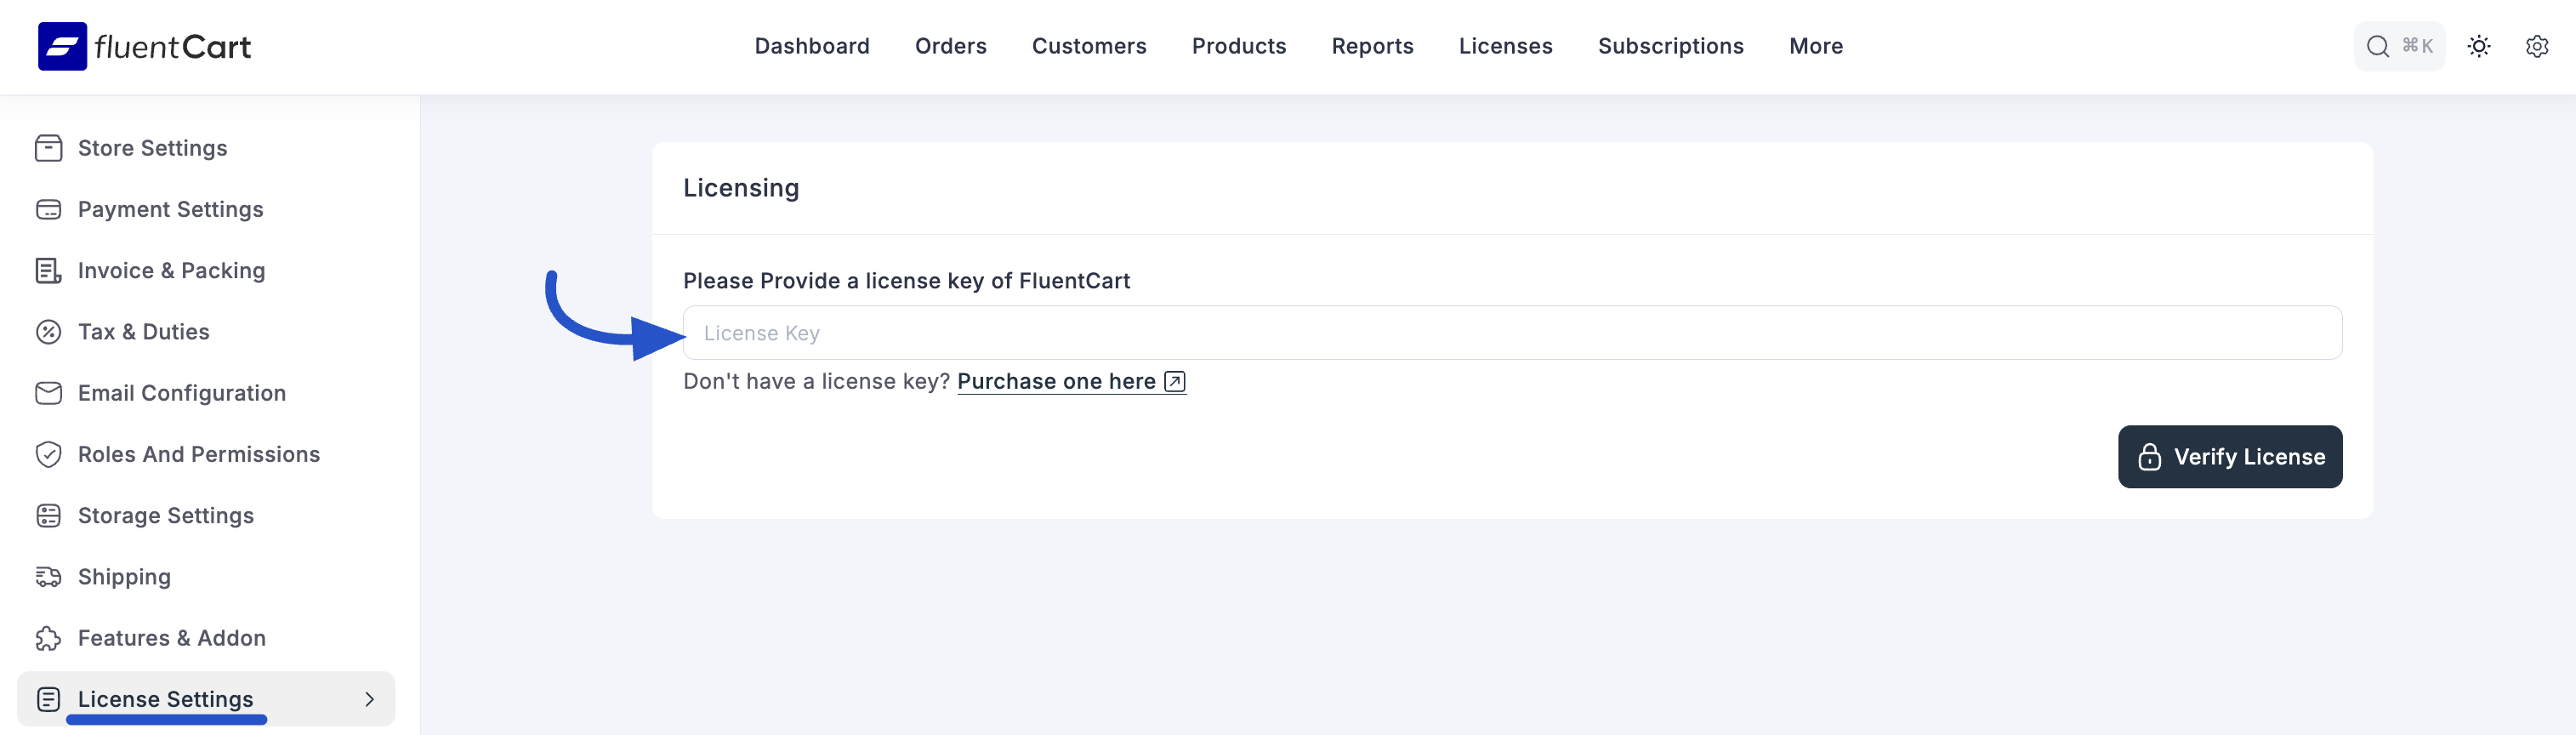Open the Orders menu item
Screen dimensions: 2576x735
pyautogui.click(x=950, y=45)
